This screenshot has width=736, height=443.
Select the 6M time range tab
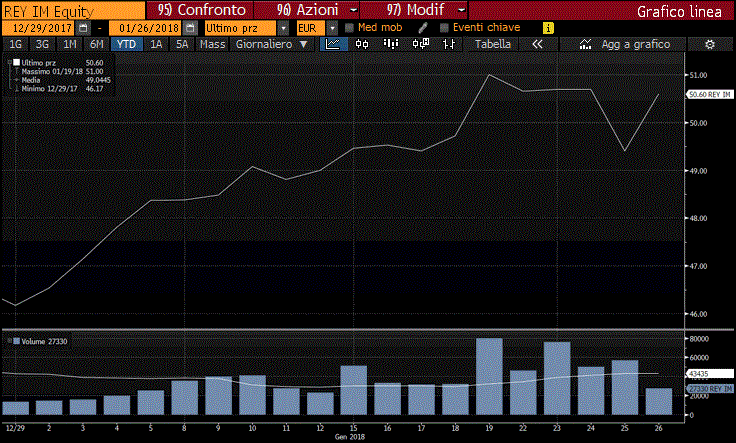[96, 45]
